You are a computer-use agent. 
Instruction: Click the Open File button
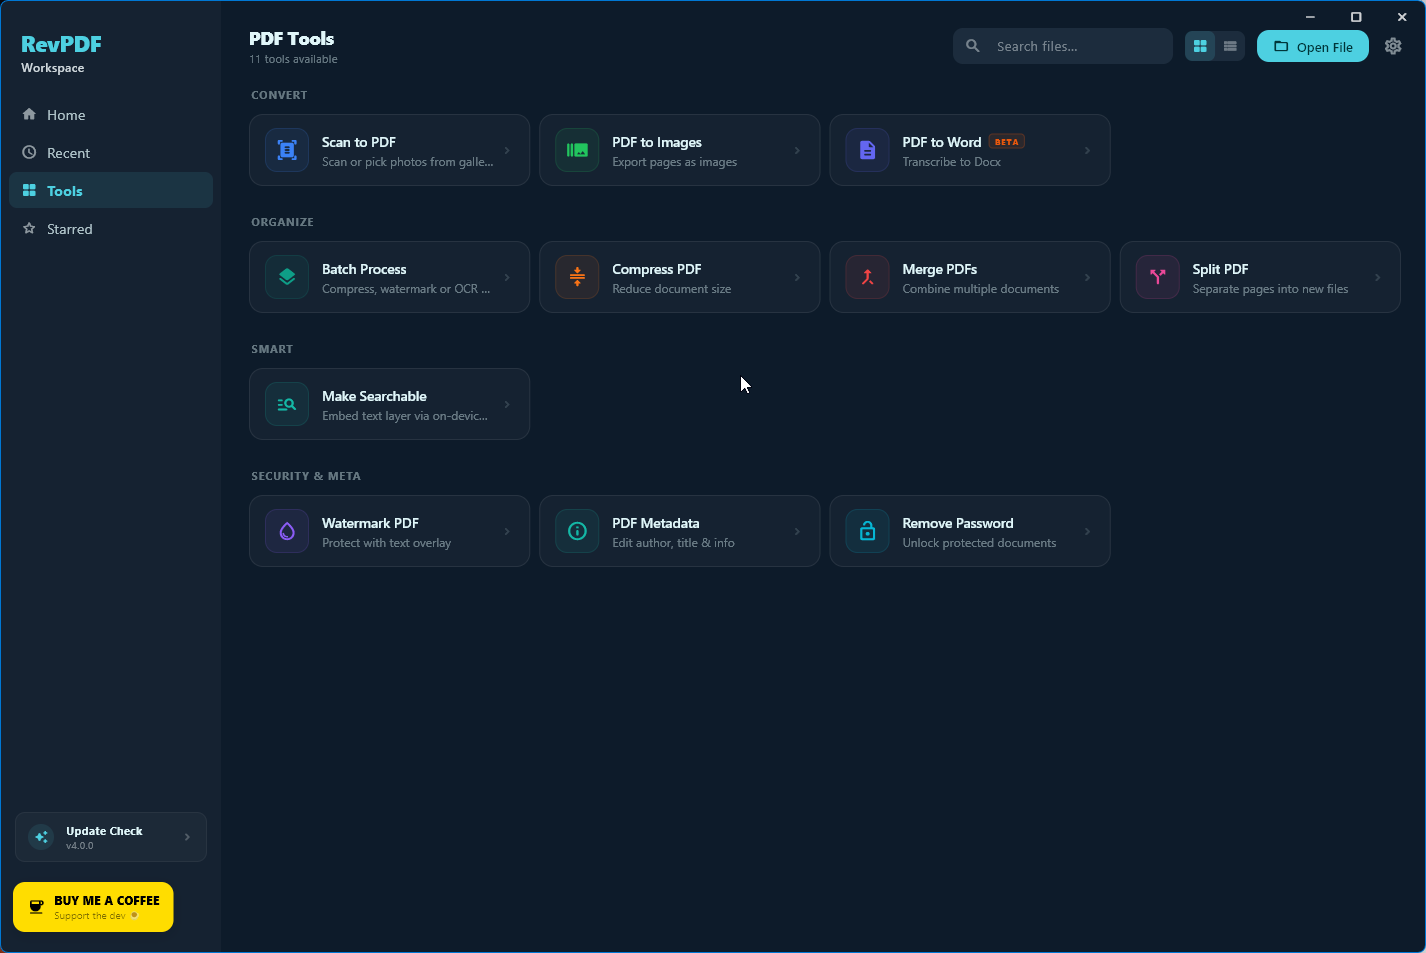click(x=1312, y=46)
